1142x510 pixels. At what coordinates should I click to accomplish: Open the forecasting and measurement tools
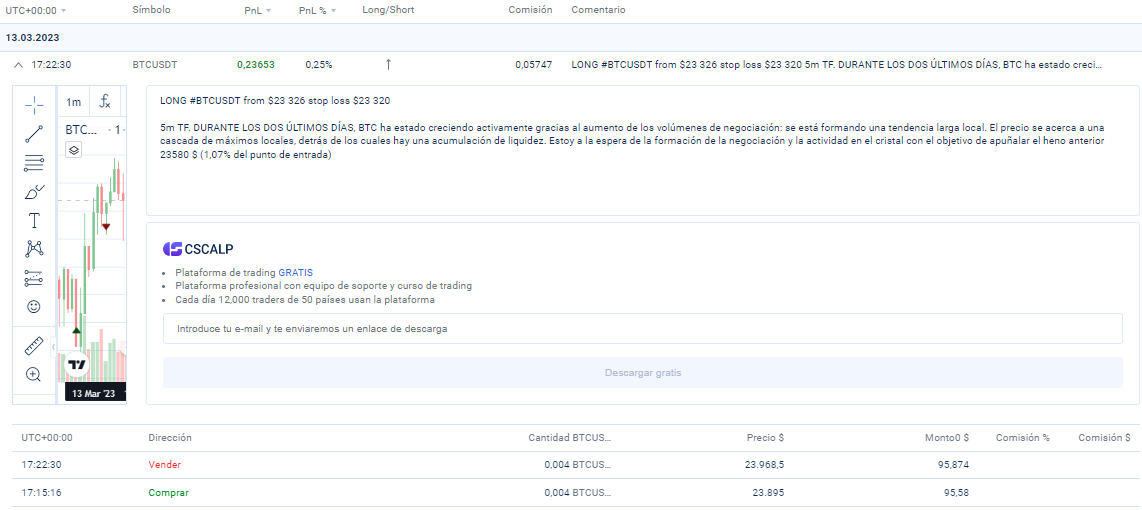(x=34, y=278)
